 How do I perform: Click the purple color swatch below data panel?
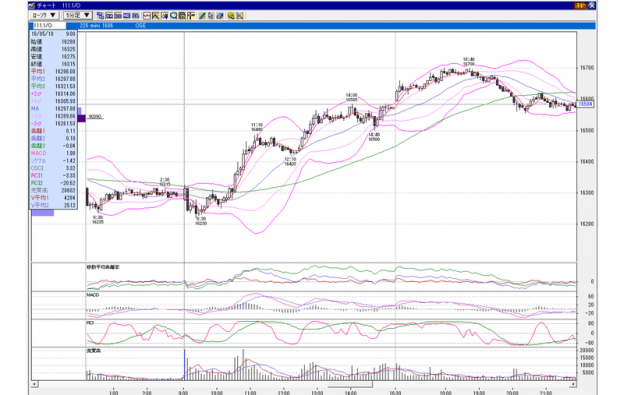43,213
